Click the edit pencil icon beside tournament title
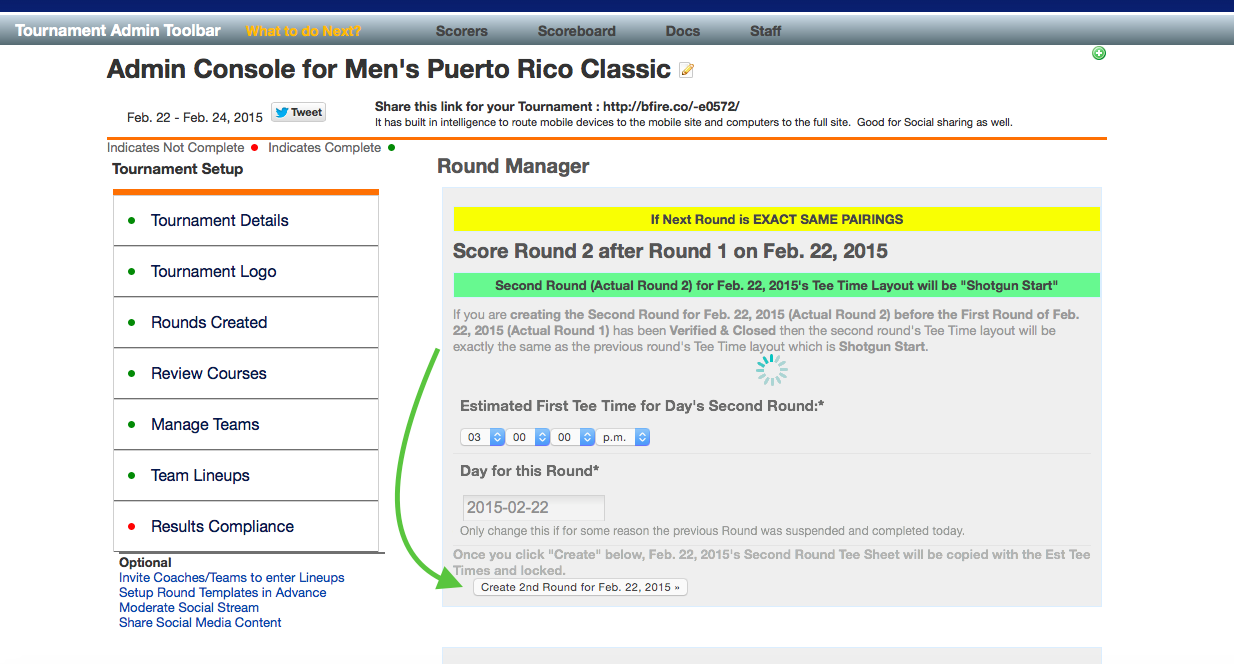 point(686,70)
